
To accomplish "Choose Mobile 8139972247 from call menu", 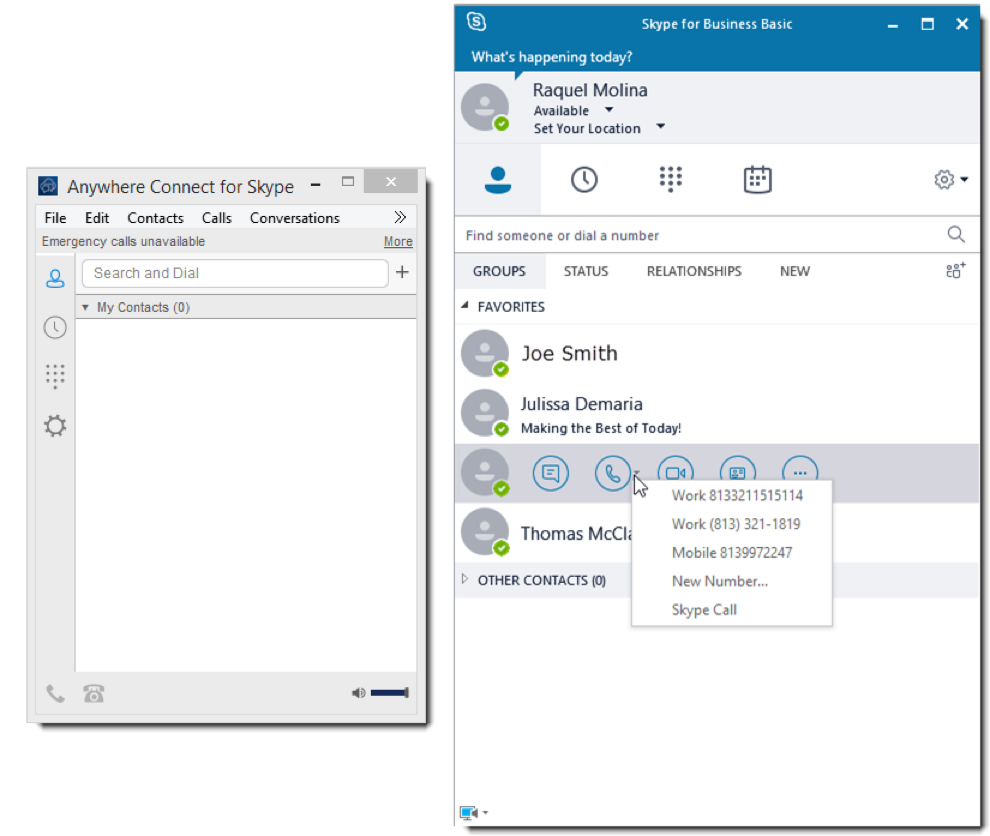I will (732, 552).
